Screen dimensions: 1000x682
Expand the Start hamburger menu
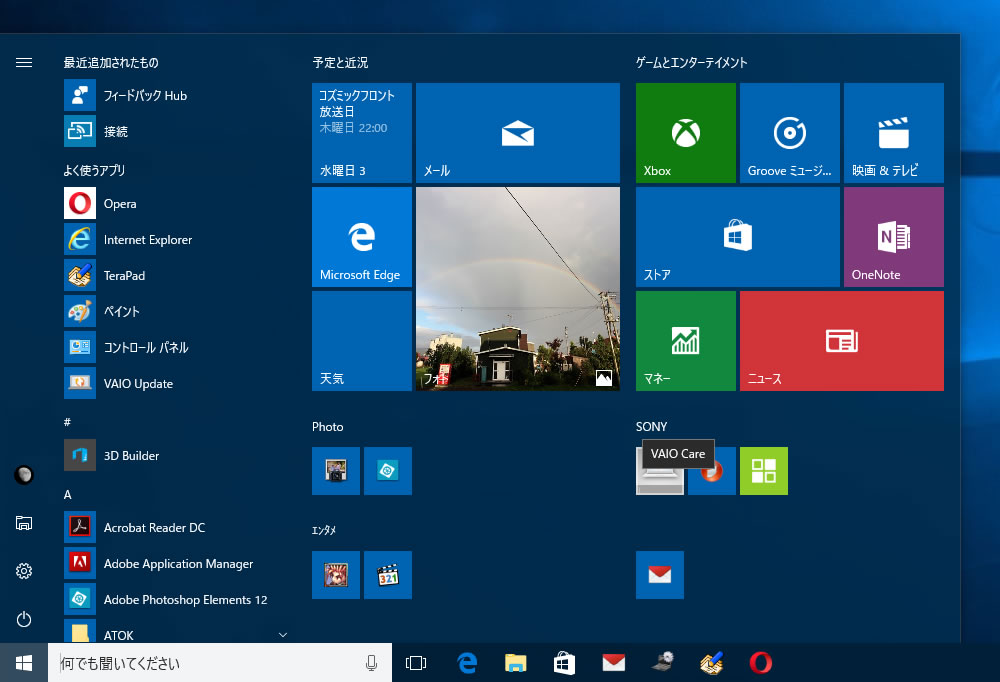point(24,63)
